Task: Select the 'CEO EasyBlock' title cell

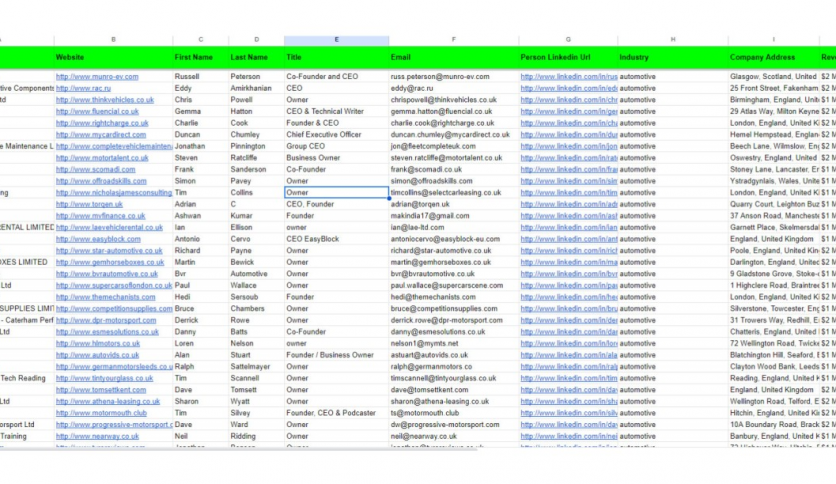Action: click(336, 239)
